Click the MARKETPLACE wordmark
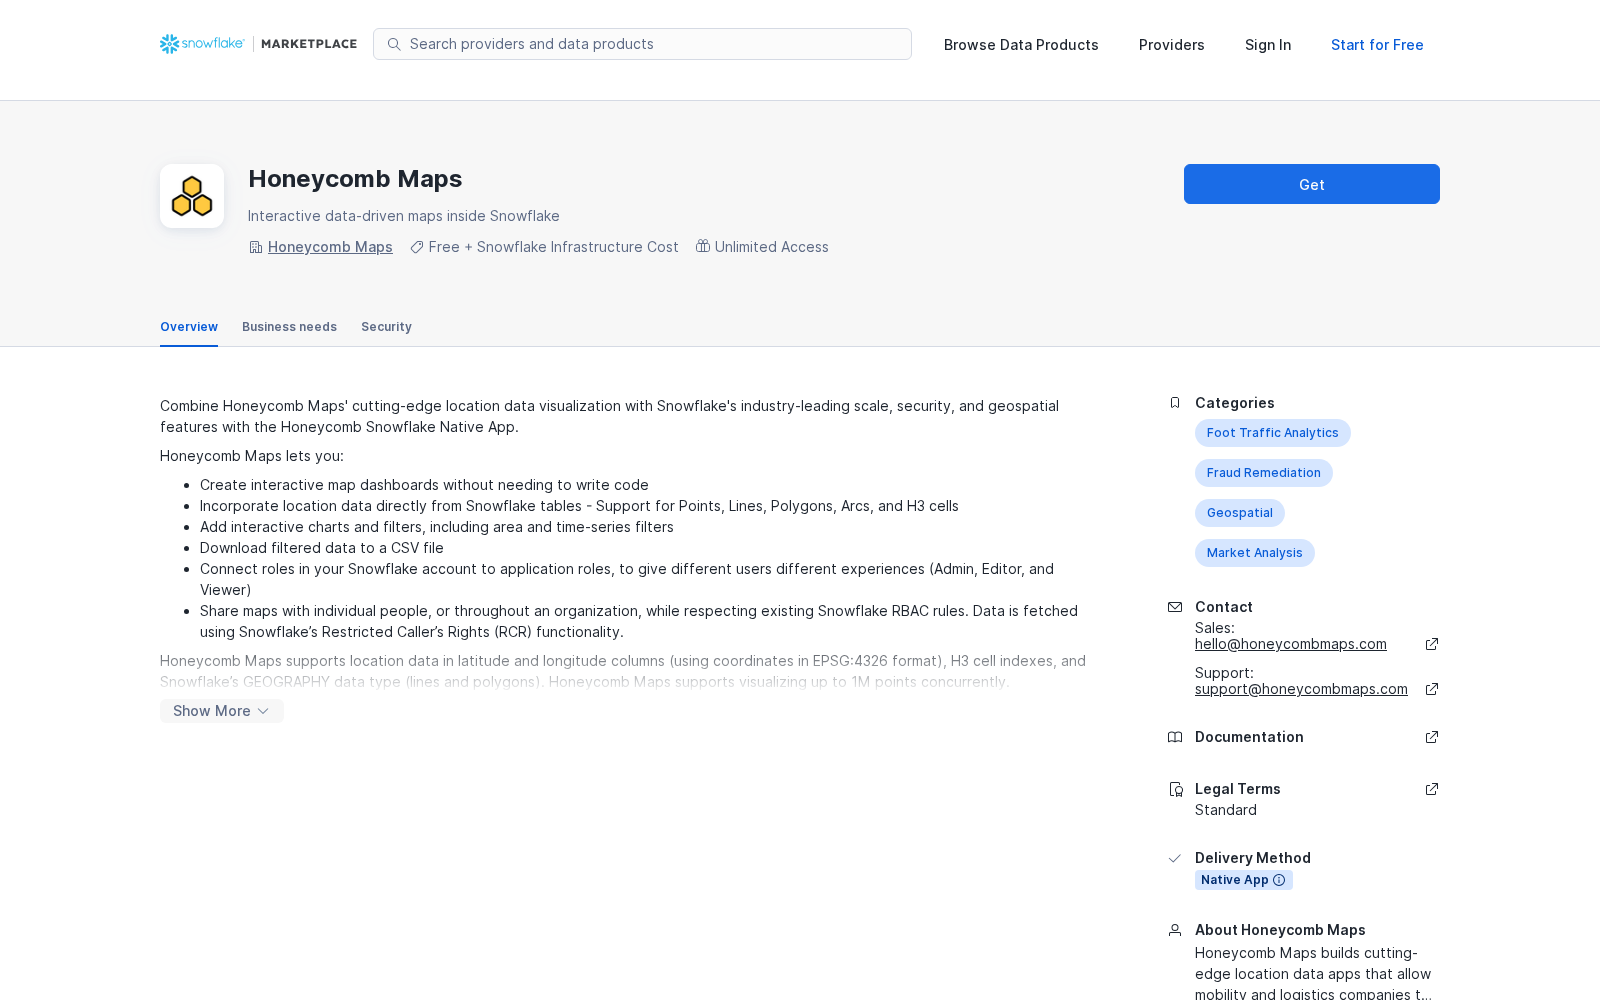 (x=309, y=44)
